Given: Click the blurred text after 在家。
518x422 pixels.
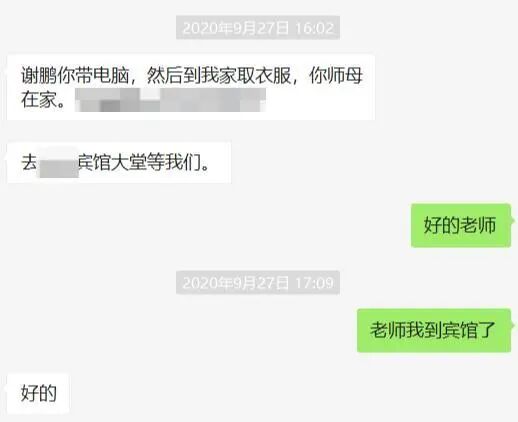Looking at the screenshot, I should [x=170, y=100].
